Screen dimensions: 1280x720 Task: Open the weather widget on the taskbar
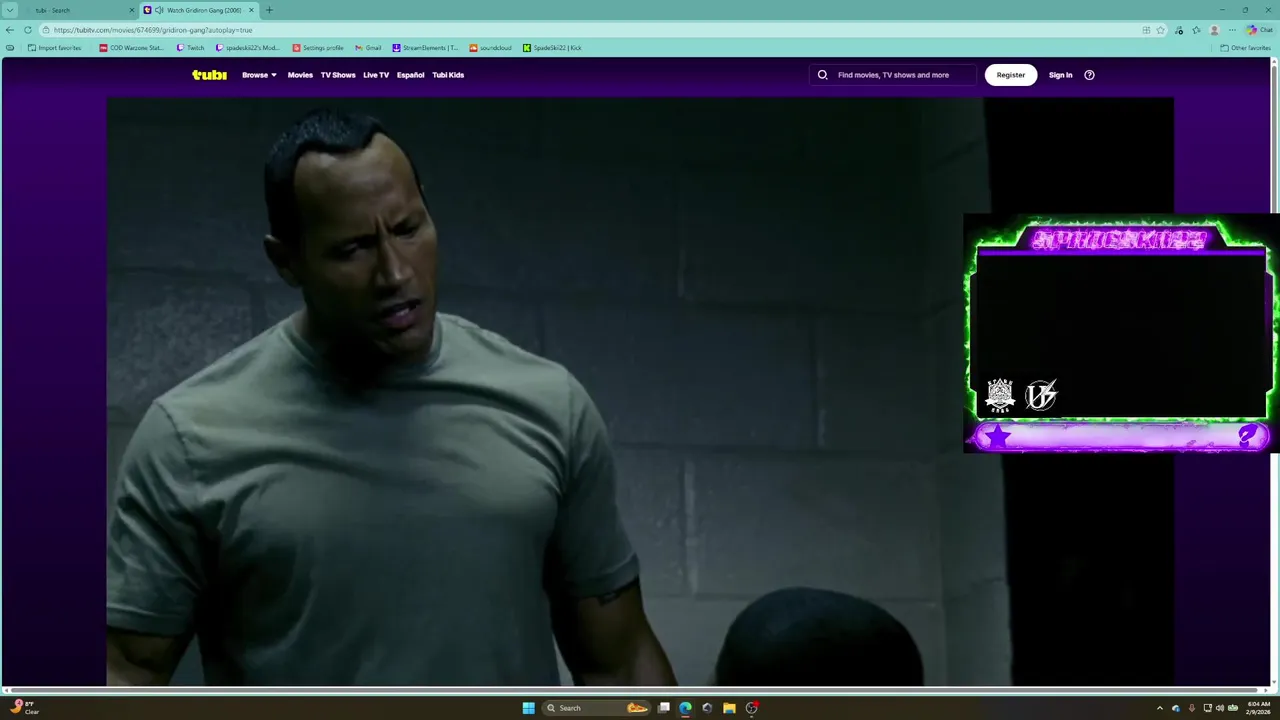coord(24,708)
